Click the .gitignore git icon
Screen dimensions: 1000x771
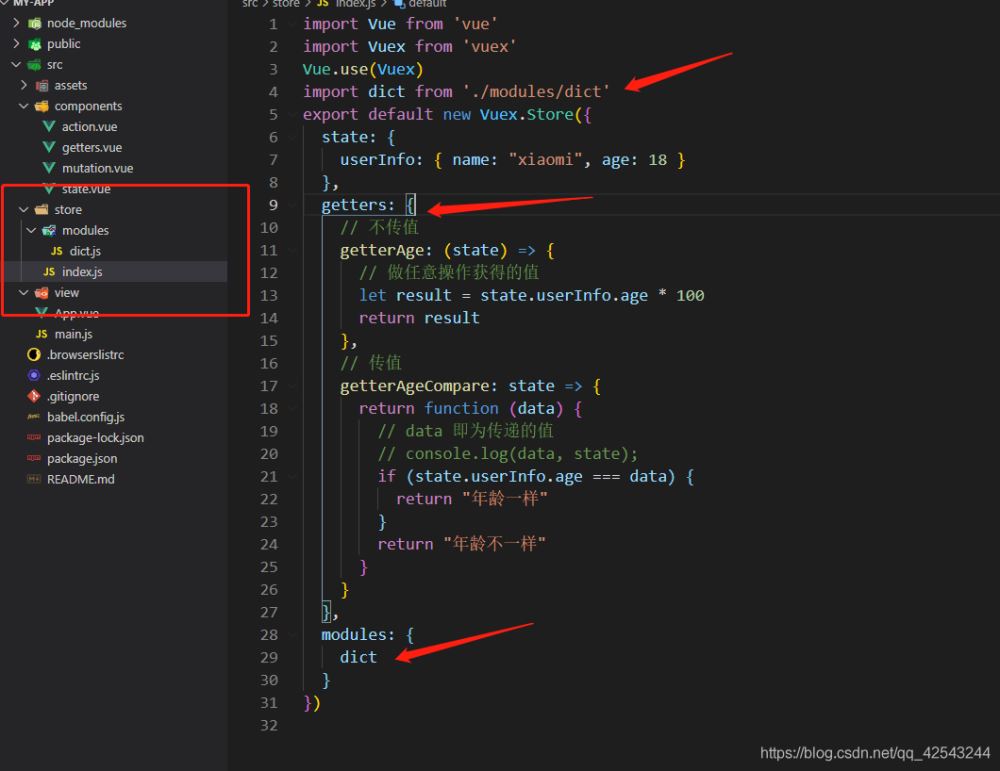coord(35,396)
